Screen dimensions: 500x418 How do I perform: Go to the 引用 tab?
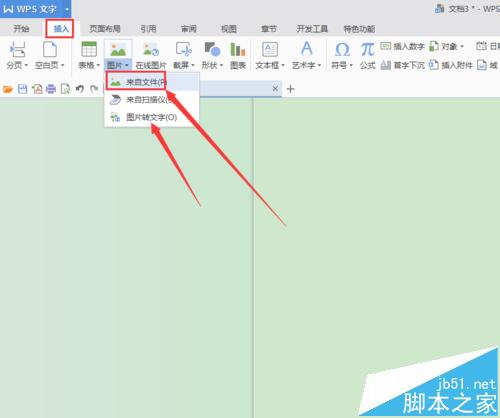(148, 29)
